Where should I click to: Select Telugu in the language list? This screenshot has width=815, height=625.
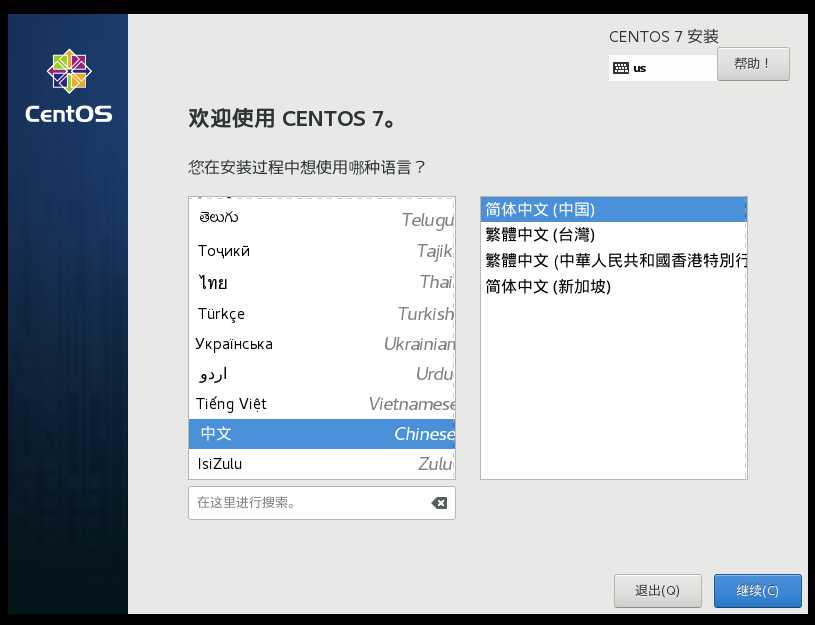pos(322,218)
